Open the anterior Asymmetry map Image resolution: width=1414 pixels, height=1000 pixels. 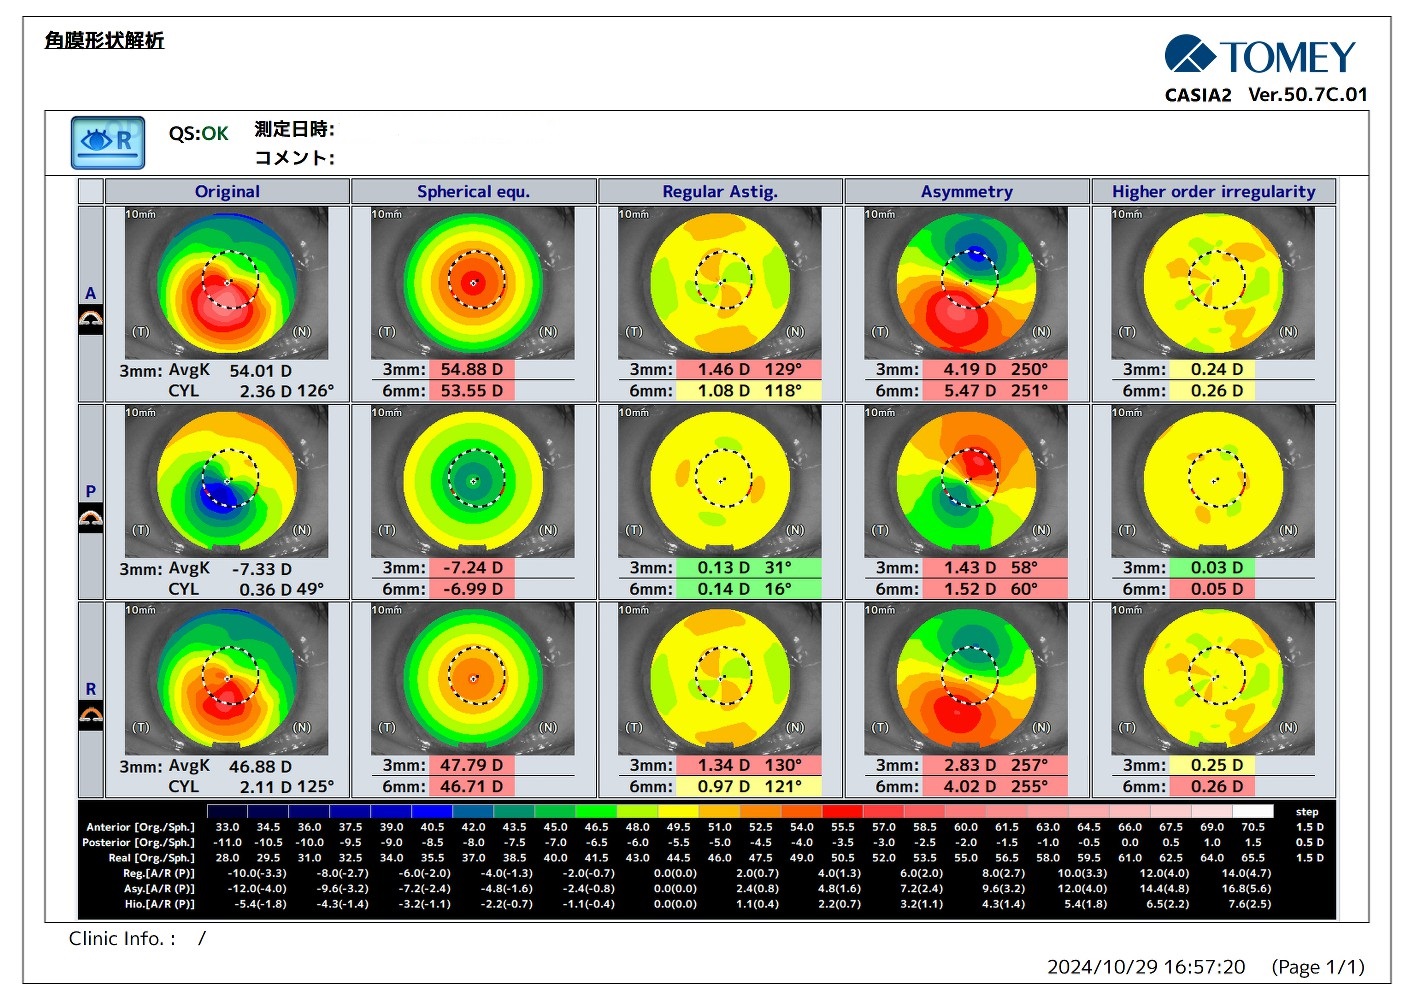966,283
